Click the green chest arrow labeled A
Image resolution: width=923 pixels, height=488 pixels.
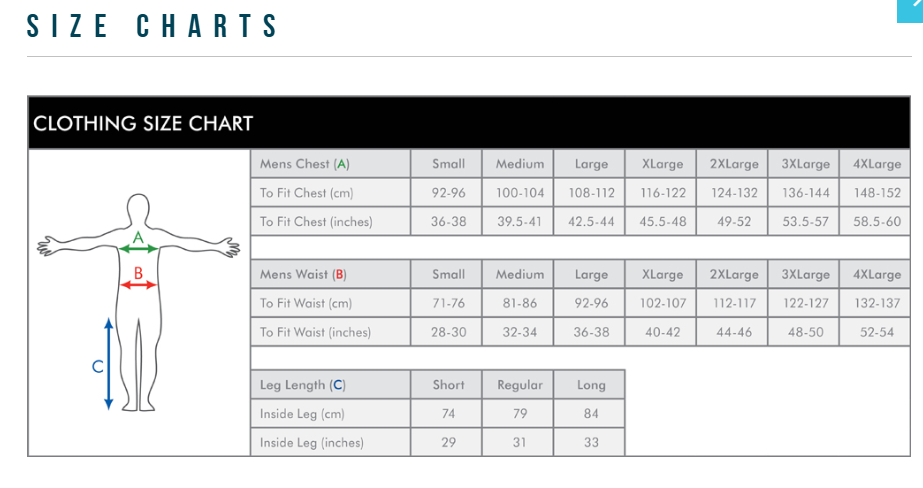tap(139, 248)
